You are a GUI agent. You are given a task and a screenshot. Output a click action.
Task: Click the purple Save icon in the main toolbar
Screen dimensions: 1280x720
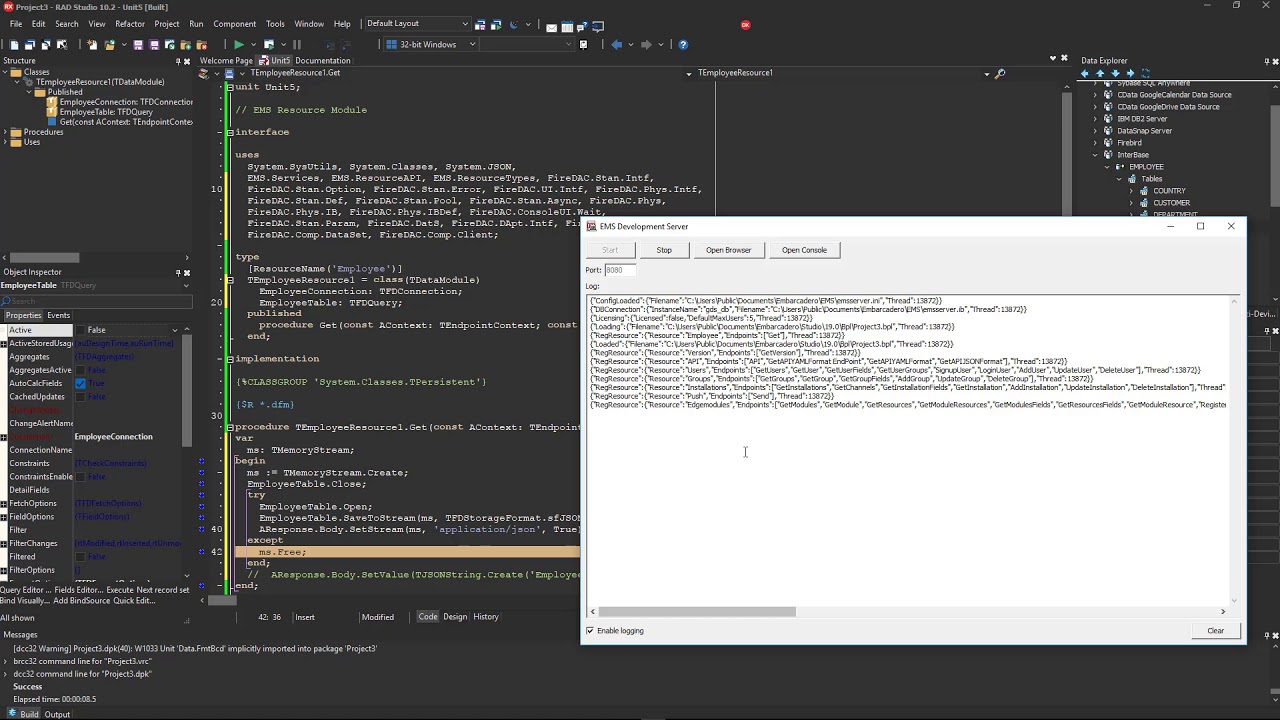coord(138,44)
